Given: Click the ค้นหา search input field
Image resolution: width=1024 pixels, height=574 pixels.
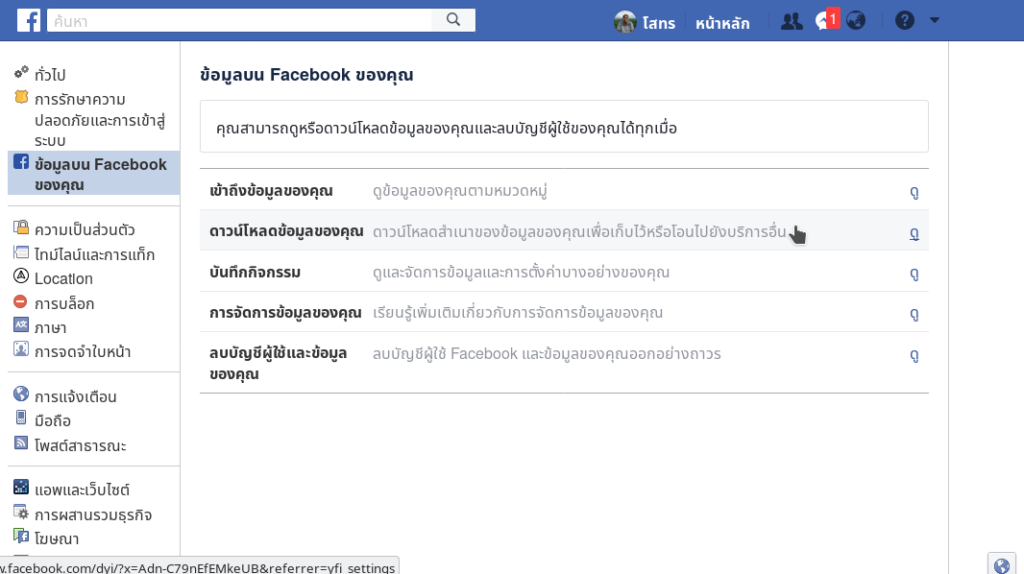Looking at the screenshot, I should pyautogui.click(x=239, y=20).
